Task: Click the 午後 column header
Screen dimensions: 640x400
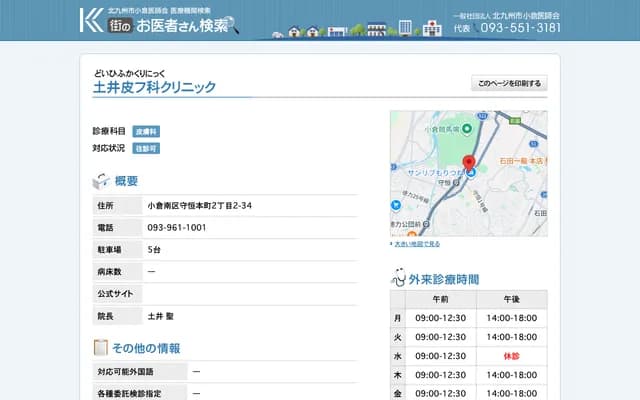Action: tap(511, 299)
